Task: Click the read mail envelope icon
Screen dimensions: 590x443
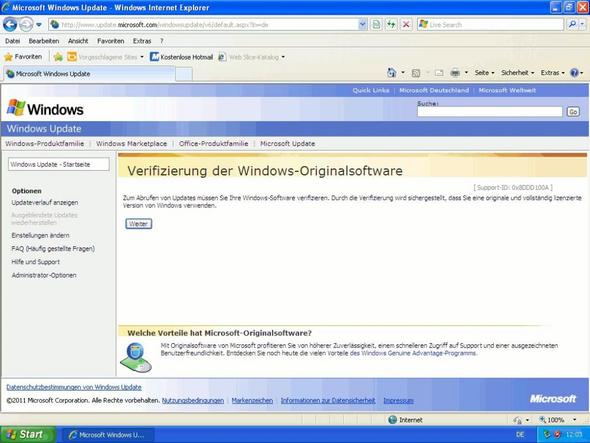Action: click(439, 73)
